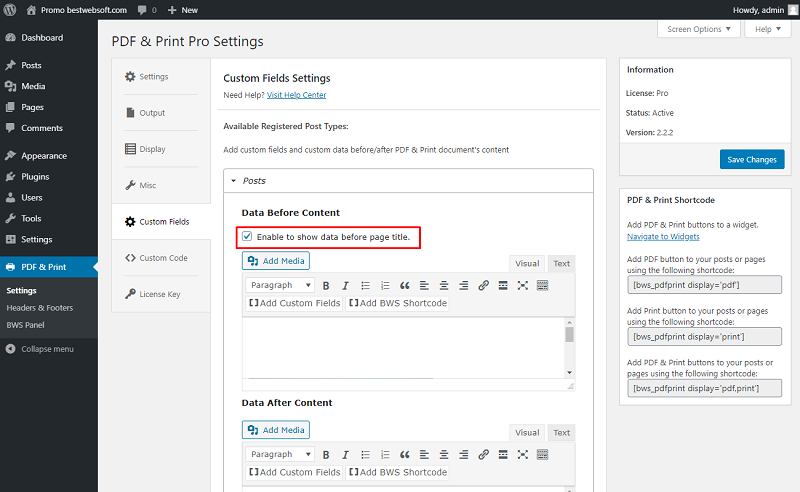The image size is (800, 492).
Task: Click Add BWS Shortcode in Data Before Content
Action: 398,303
